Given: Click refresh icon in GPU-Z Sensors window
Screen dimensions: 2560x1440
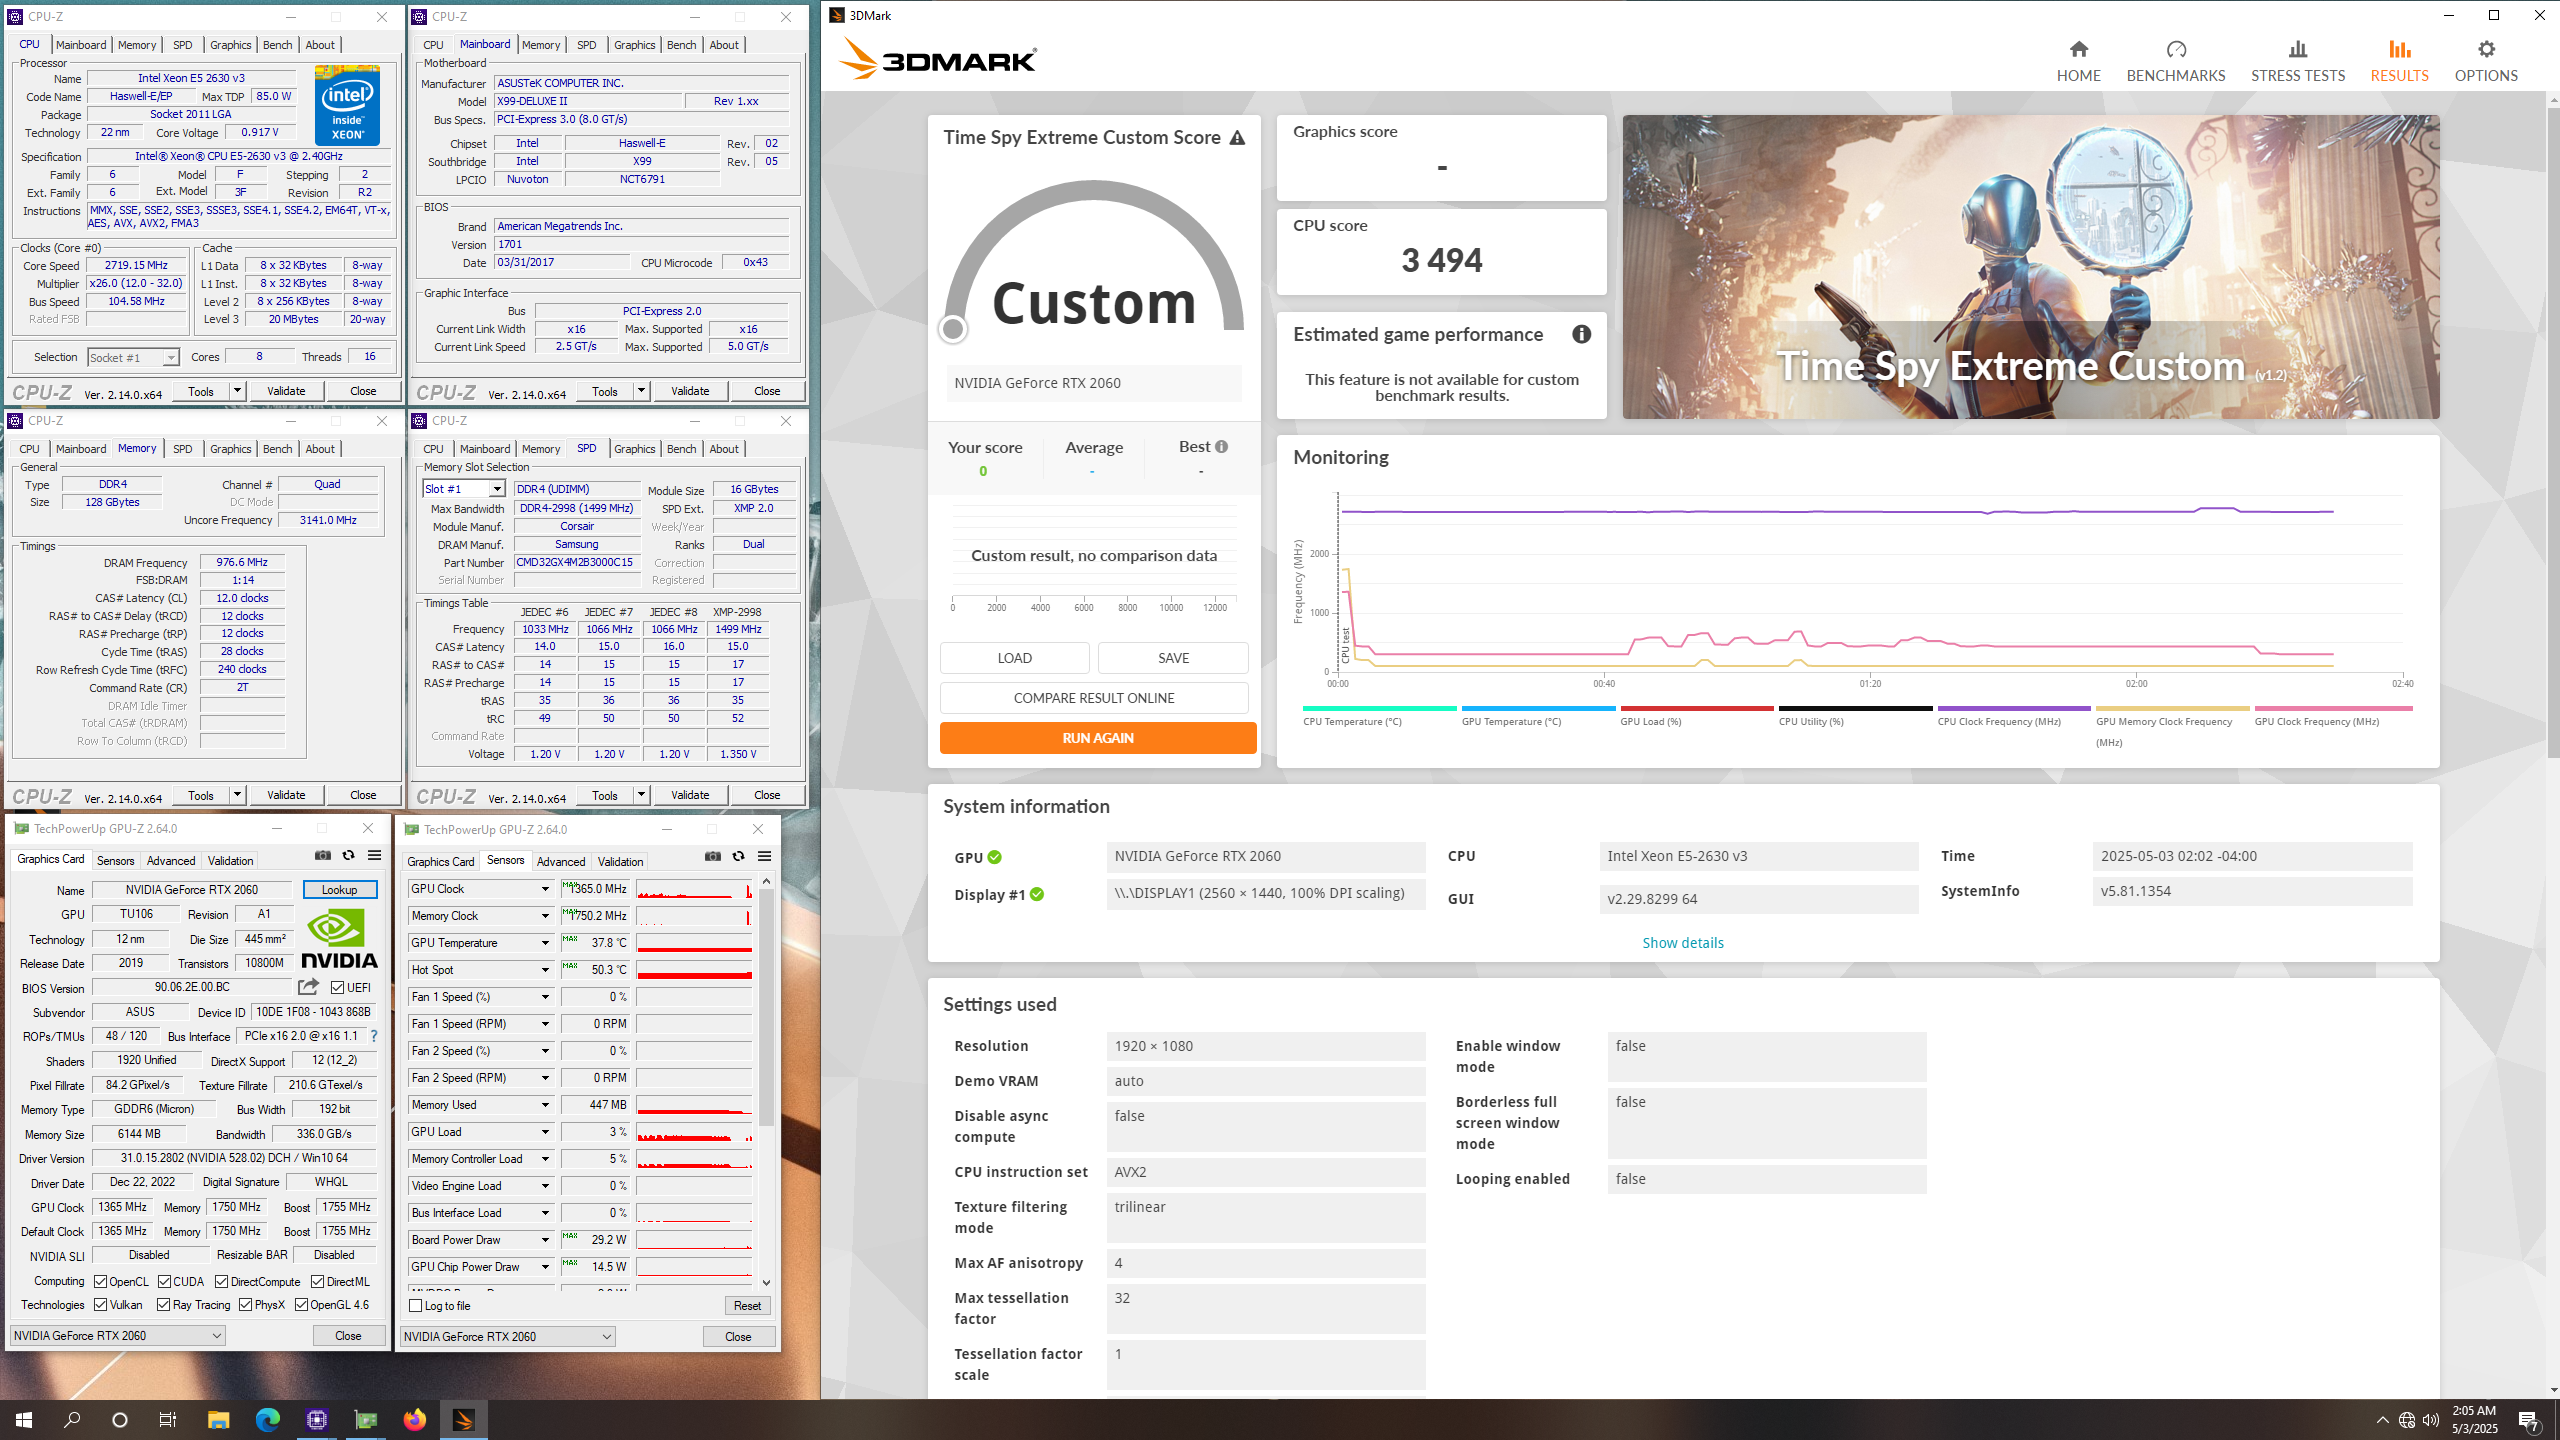Looking at the screenshot, I should point(738,856).
